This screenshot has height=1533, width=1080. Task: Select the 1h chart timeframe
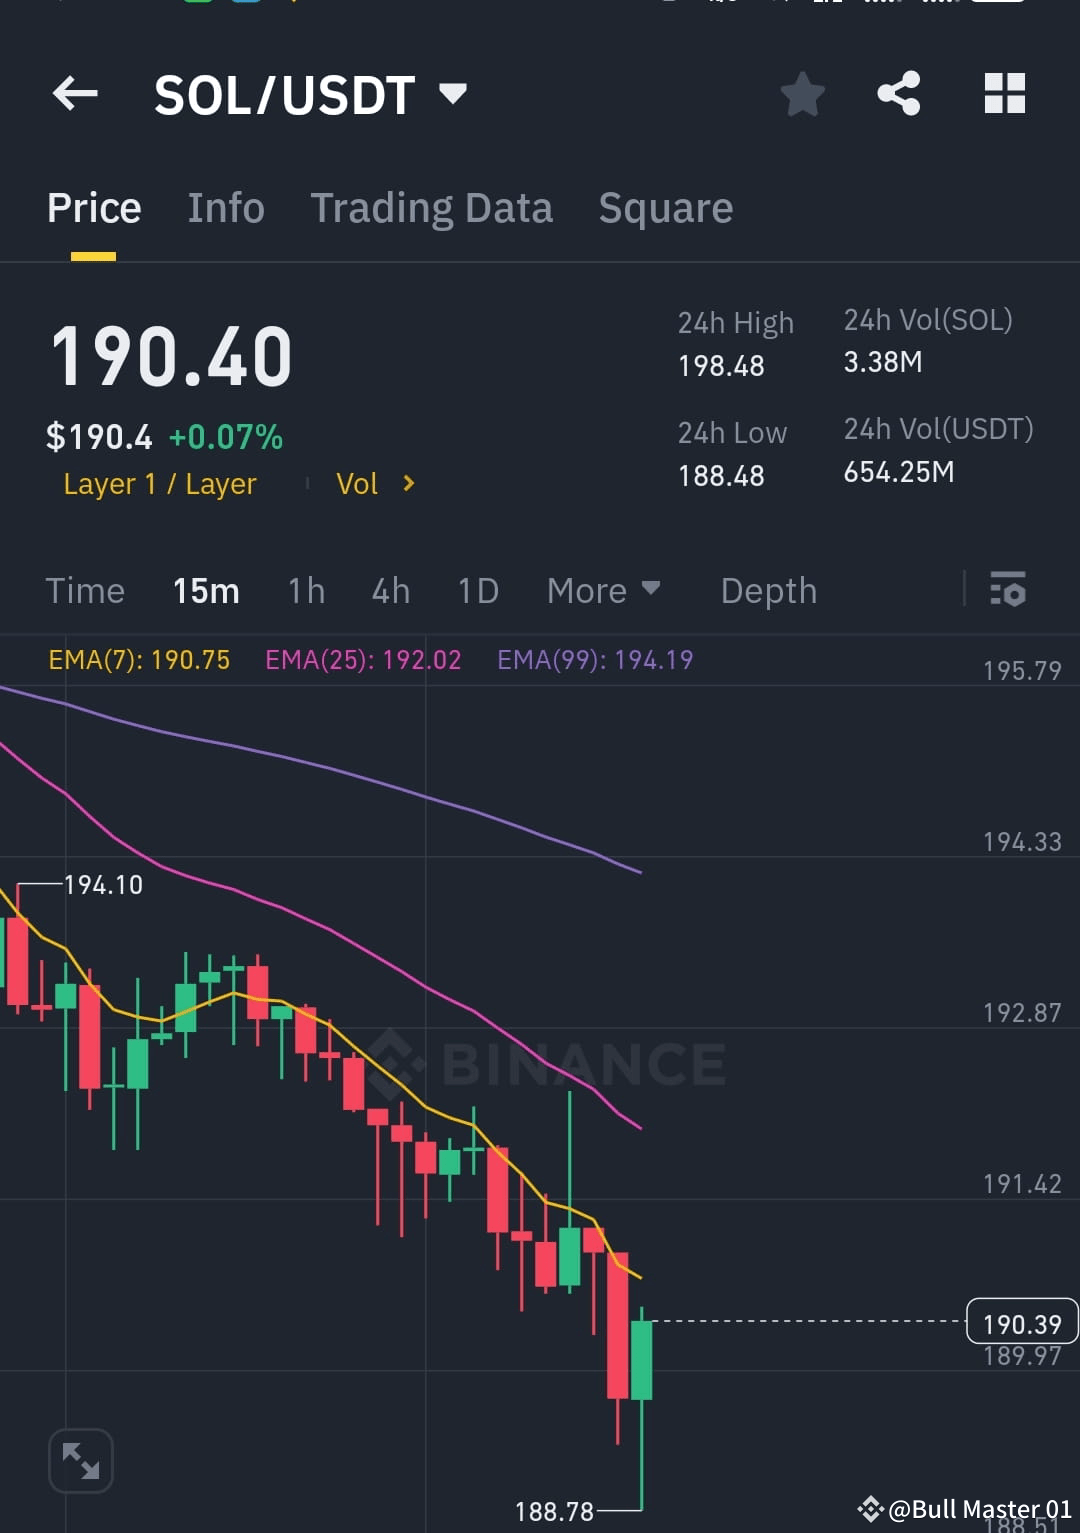pyautogui.click(x=305, y=590)
